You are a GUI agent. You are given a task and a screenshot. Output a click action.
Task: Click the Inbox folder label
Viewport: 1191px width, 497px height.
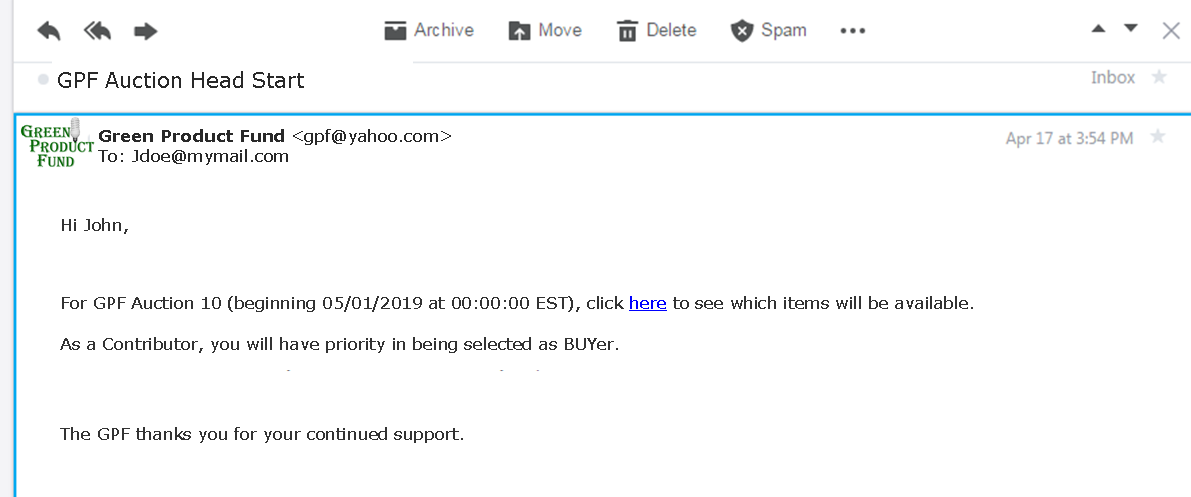point(1113,78)
